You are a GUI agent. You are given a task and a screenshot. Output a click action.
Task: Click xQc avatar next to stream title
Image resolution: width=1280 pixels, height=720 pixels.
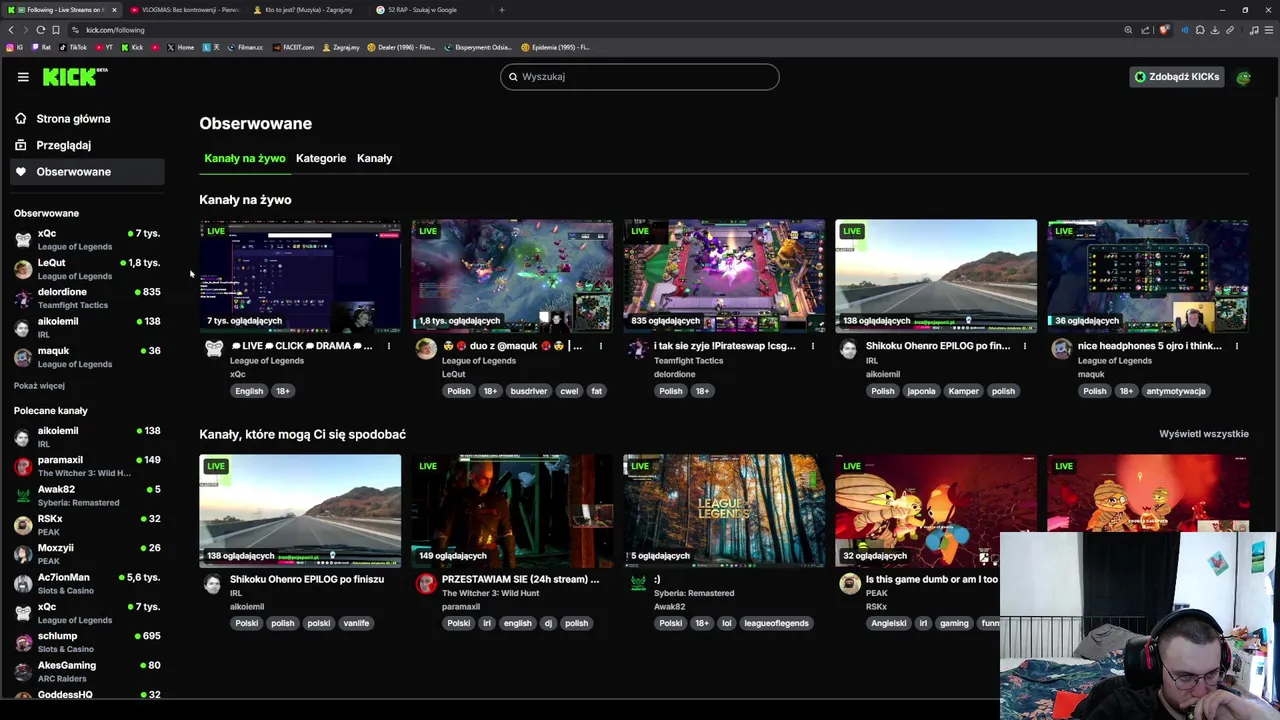[x=214, y=348]
